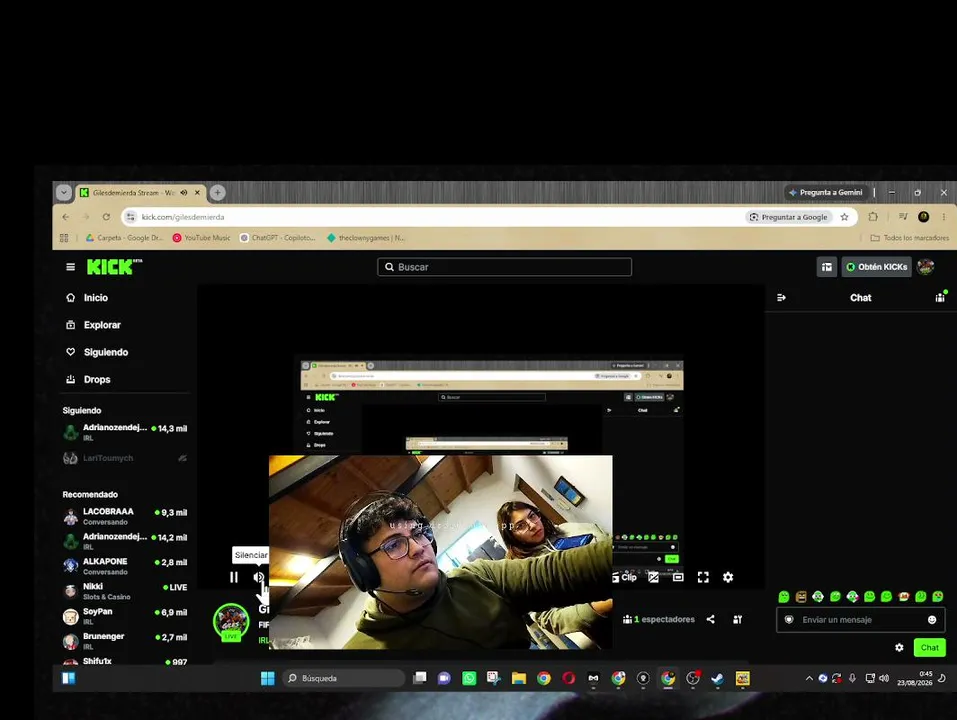The width and height of the screenshot is (957, 720).
Task: Open the emoji picker in the chat input
Action: [932, 620]
